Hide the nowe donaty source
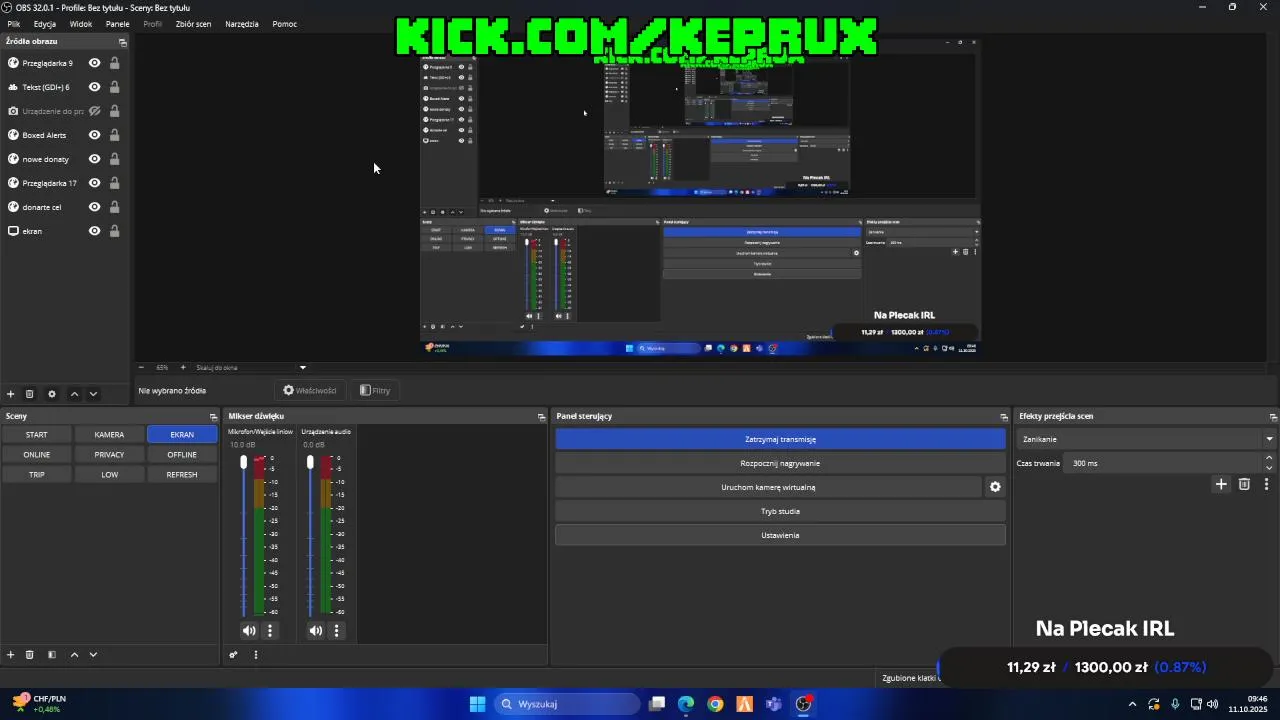 click(94, 159)
